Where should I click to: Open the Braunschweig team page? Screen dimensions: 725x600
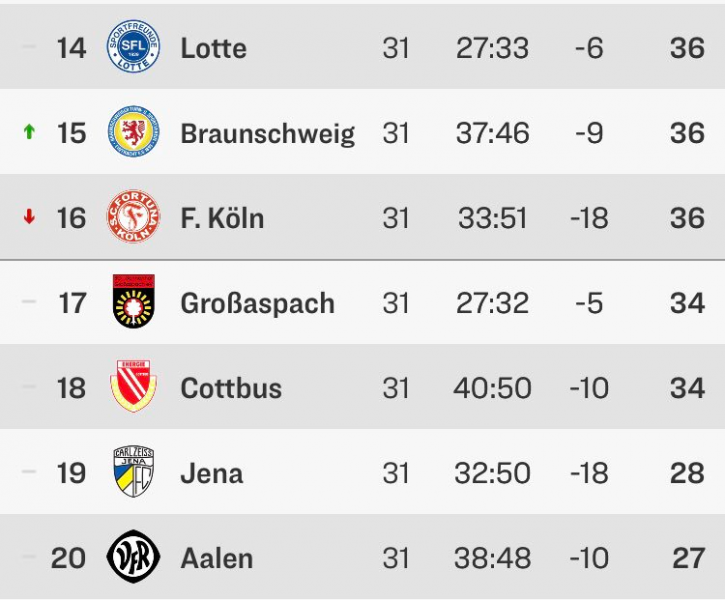[267, 133]
